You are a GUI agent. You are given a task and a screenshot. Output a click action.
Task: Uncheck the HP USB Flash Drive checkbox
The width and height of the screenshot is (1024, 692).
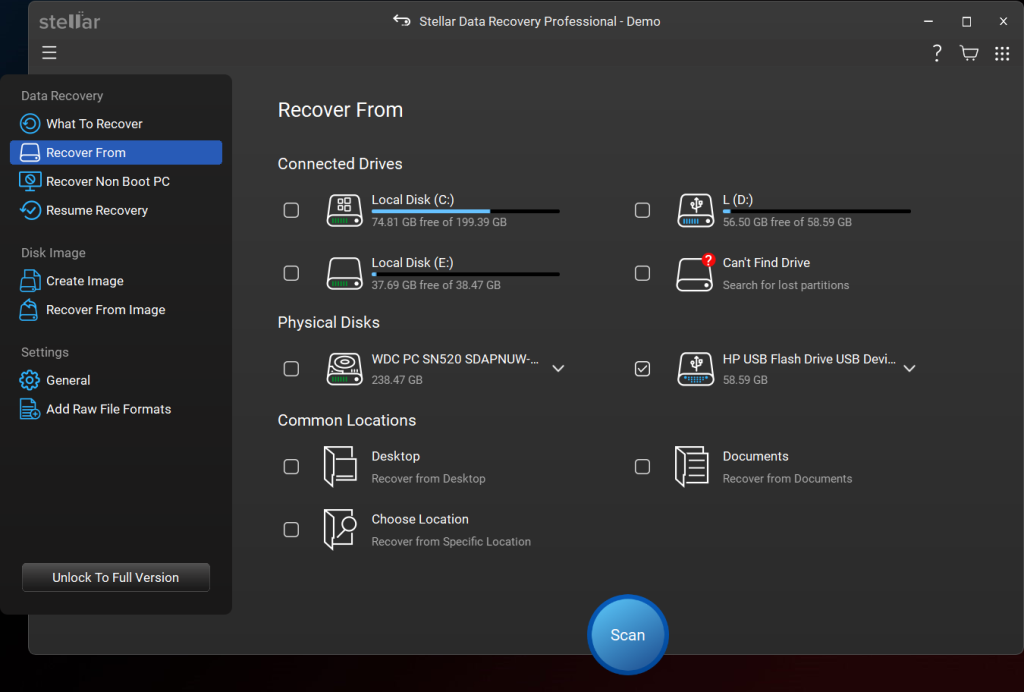[643, 369]
